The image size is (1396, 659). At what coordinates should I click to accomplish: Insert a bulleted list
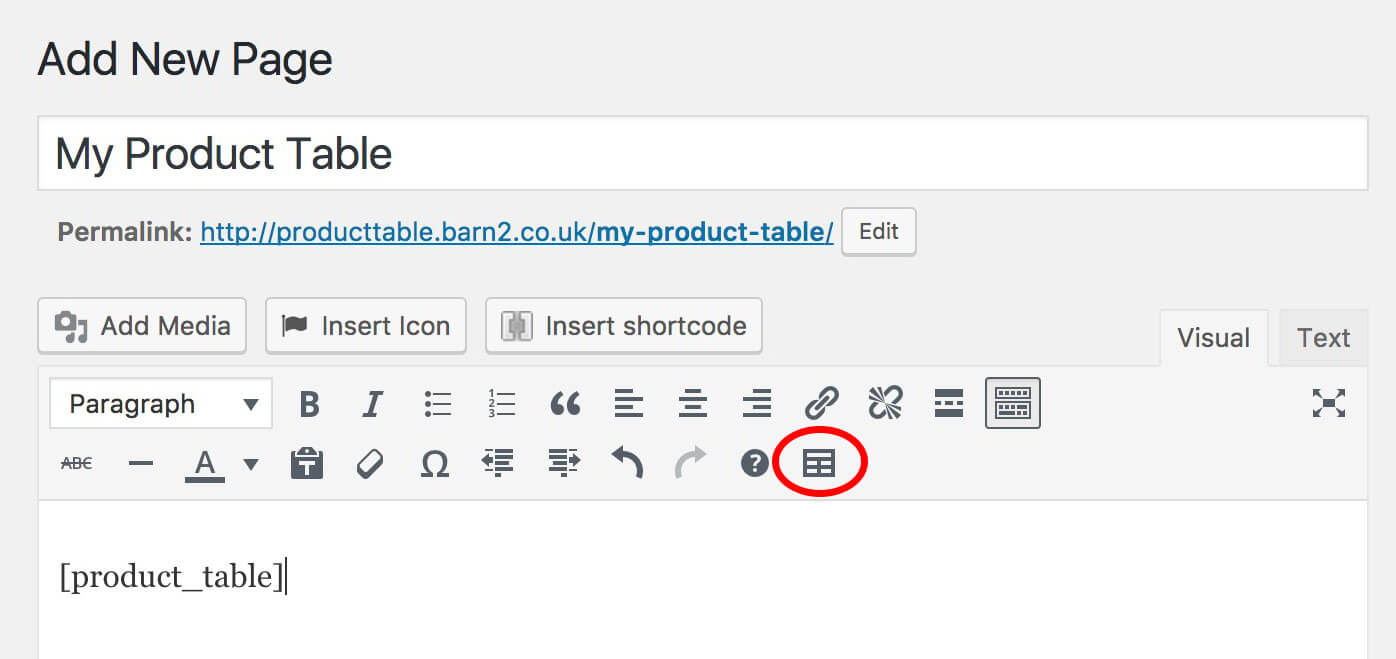click(x=437, y=404)
